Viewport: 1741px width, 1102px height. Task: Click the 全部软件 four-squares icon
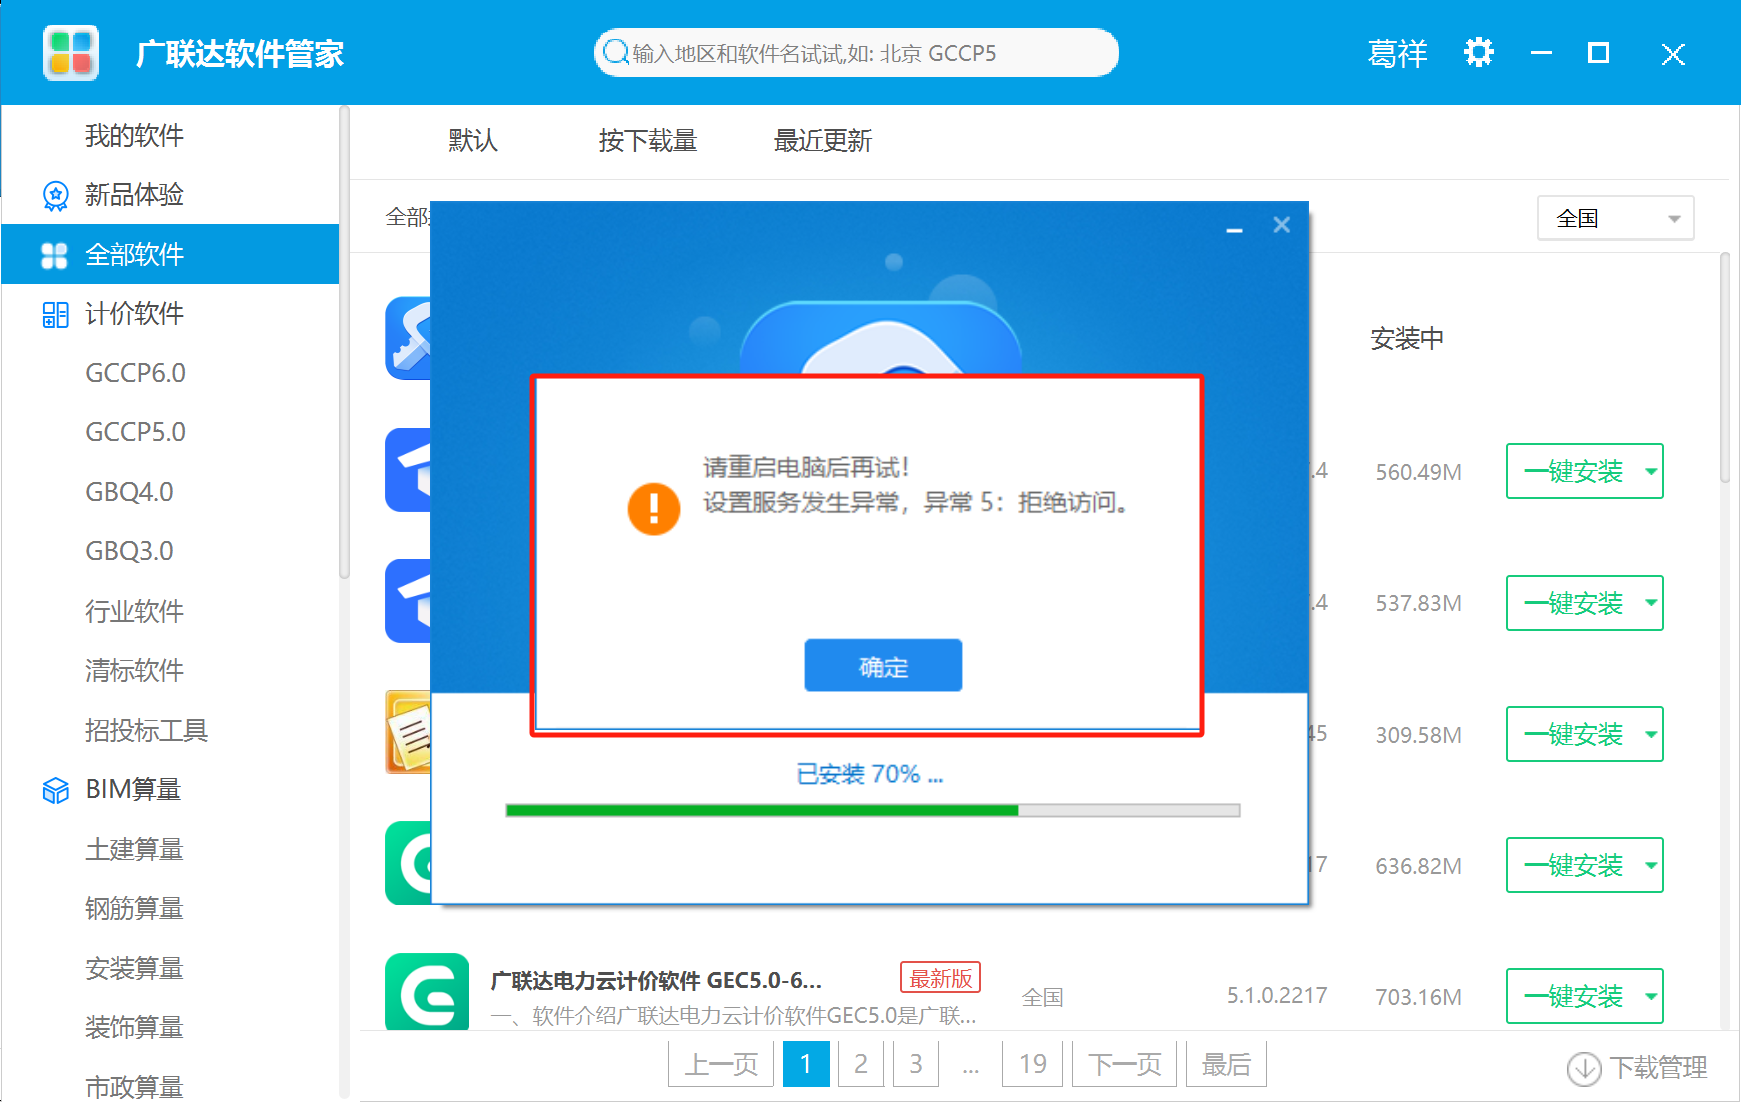[54, 255]
